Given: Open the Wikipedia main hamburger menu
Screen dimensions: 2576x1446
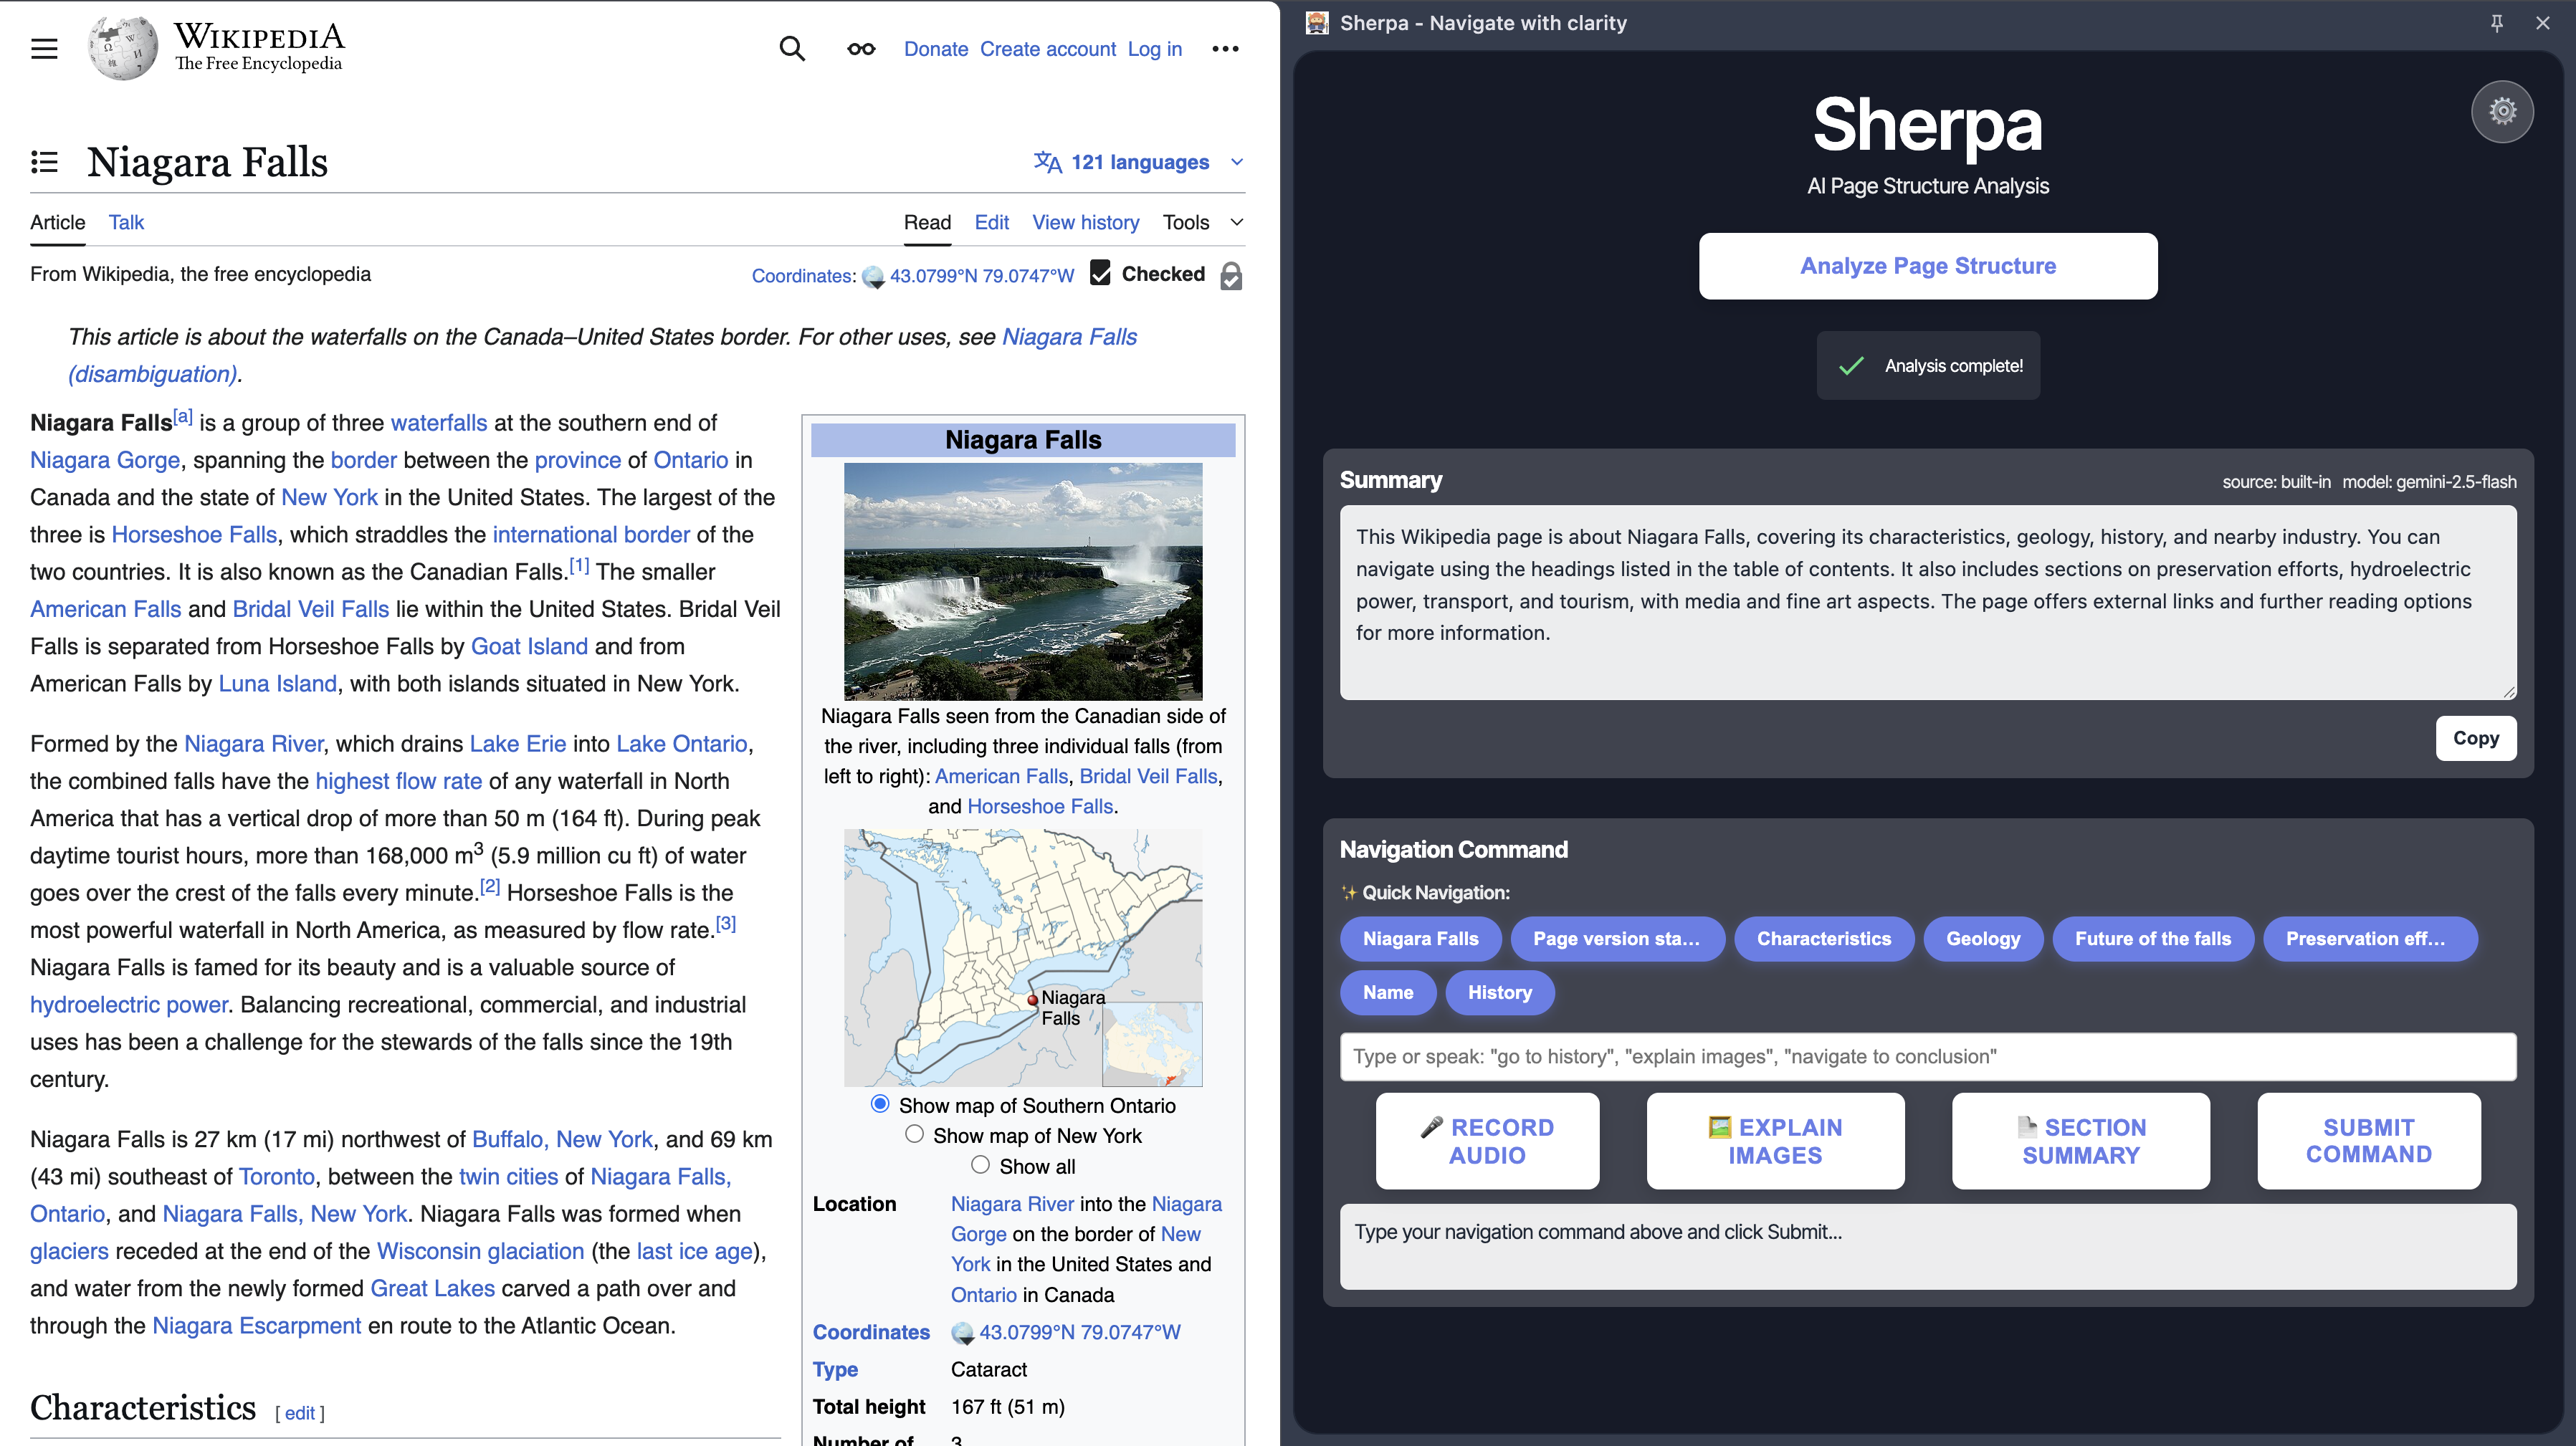Looking at the screenshot, I should [44, 48].
